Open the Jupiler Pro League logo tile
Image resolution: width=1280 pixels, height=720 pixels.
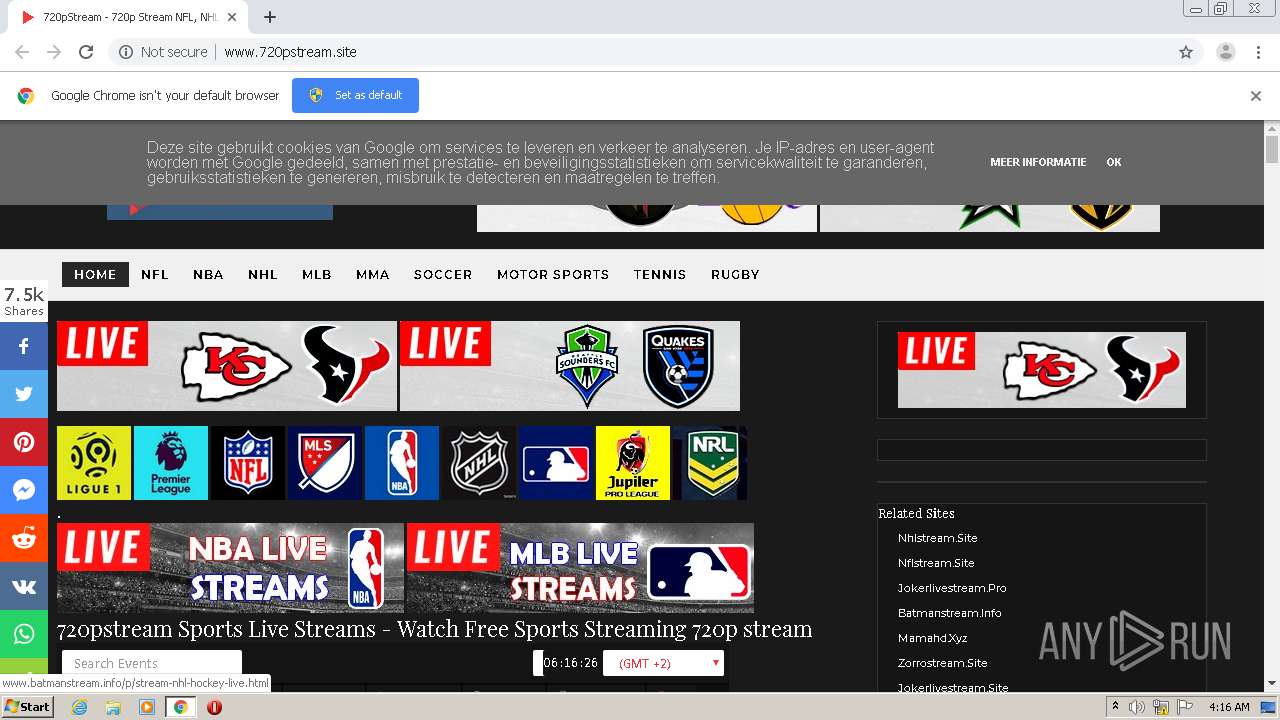[x=633, y=463]
